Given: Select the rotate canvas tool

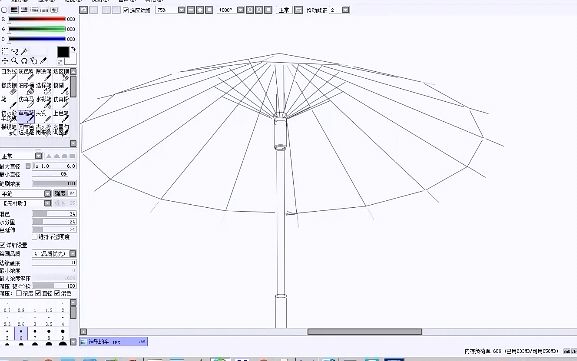Looking at the screenshot, I should pyautogui.click(x=24, y=60).
